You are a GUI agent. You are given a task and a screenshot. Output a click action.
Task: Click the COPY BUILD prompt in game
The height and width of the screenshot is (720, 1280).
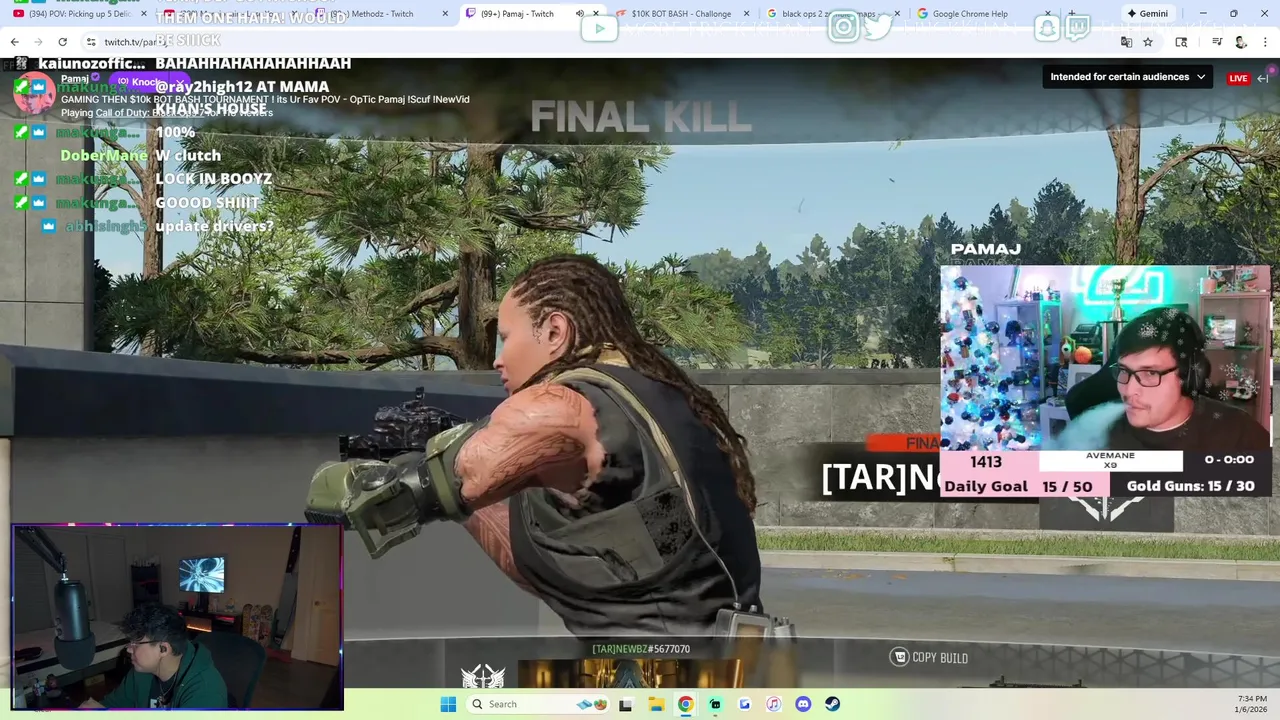(929, 657)
